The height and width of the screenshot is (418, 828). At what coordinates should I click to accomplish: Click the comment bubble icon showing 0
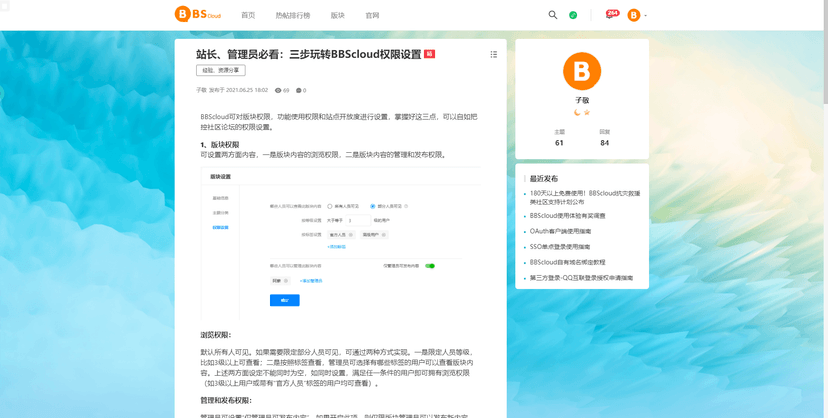(x=298, y=90)
